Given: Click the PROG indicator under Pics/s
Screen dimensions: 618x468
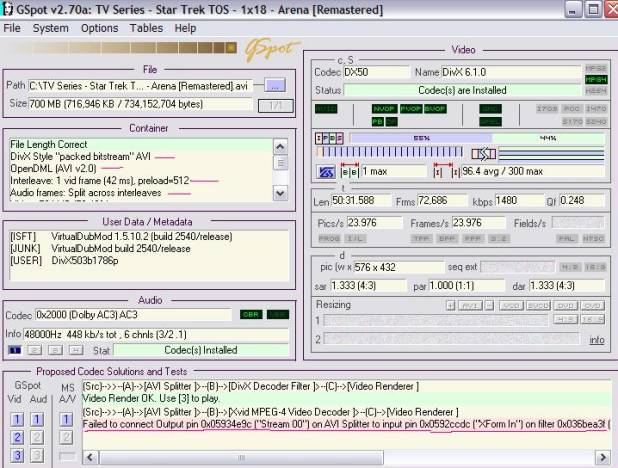Looking at the screenshot, I should point(329,239).
